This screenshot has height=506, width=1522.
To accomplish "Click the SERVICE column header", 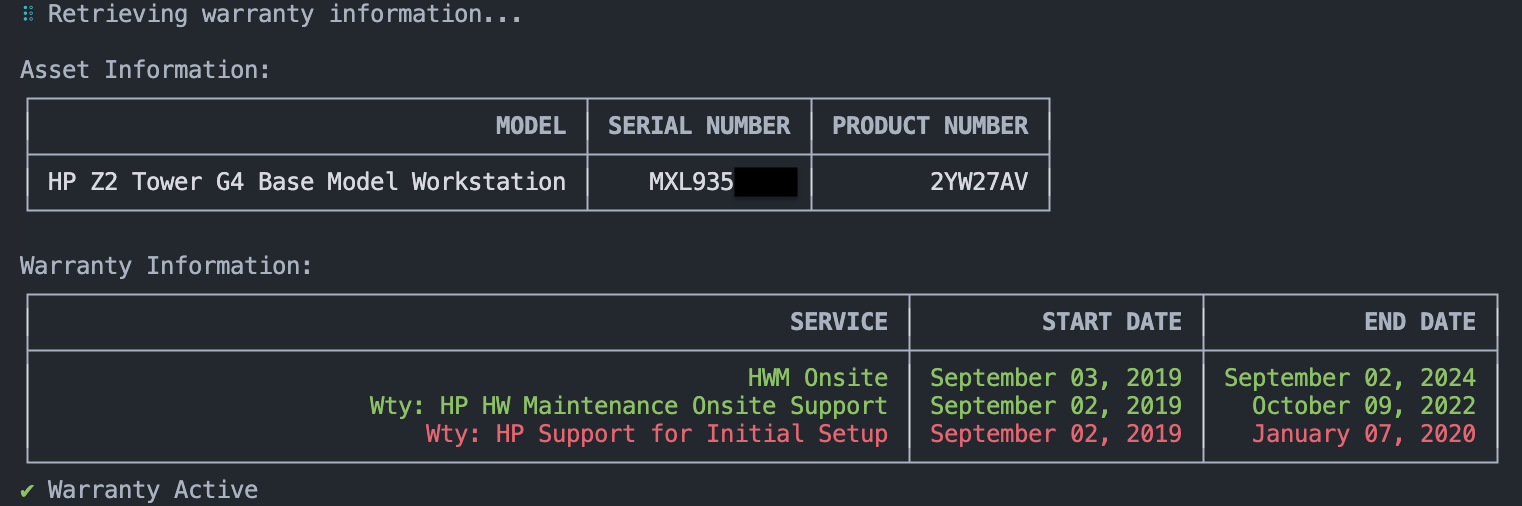I will click(x=839, y=322).
